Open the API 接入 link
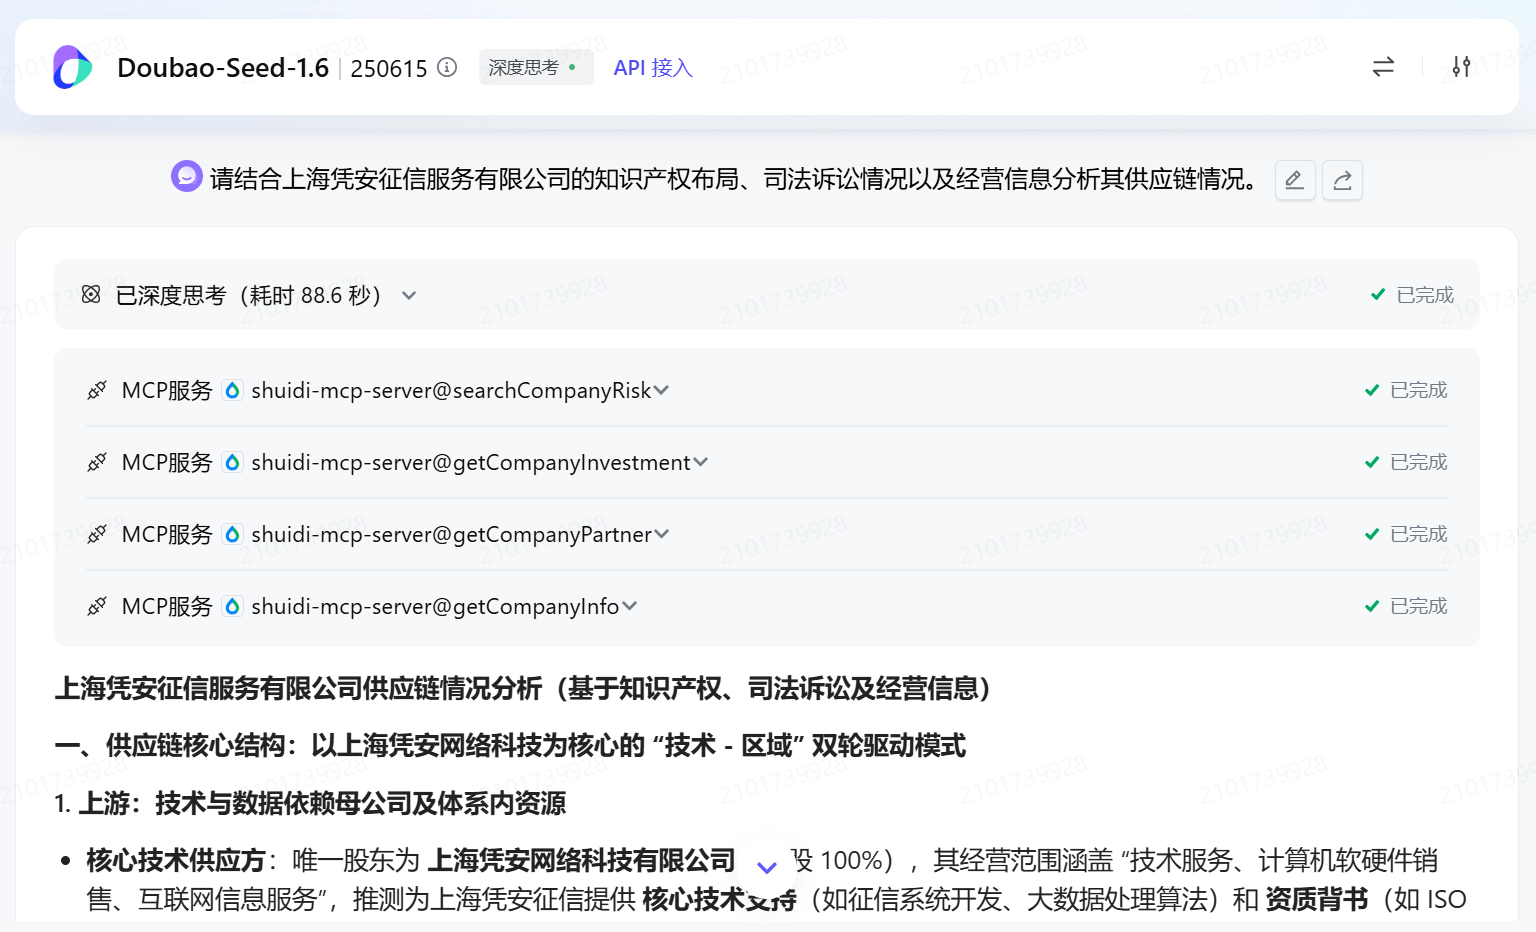The height and width of the screenshot is (932, 1536). click(653, 67)
